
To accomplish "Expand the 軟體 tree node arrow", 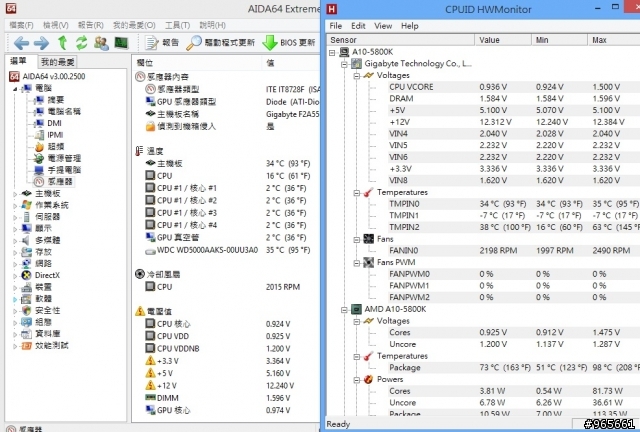I will pyautogui.click(x=16, y=299).
